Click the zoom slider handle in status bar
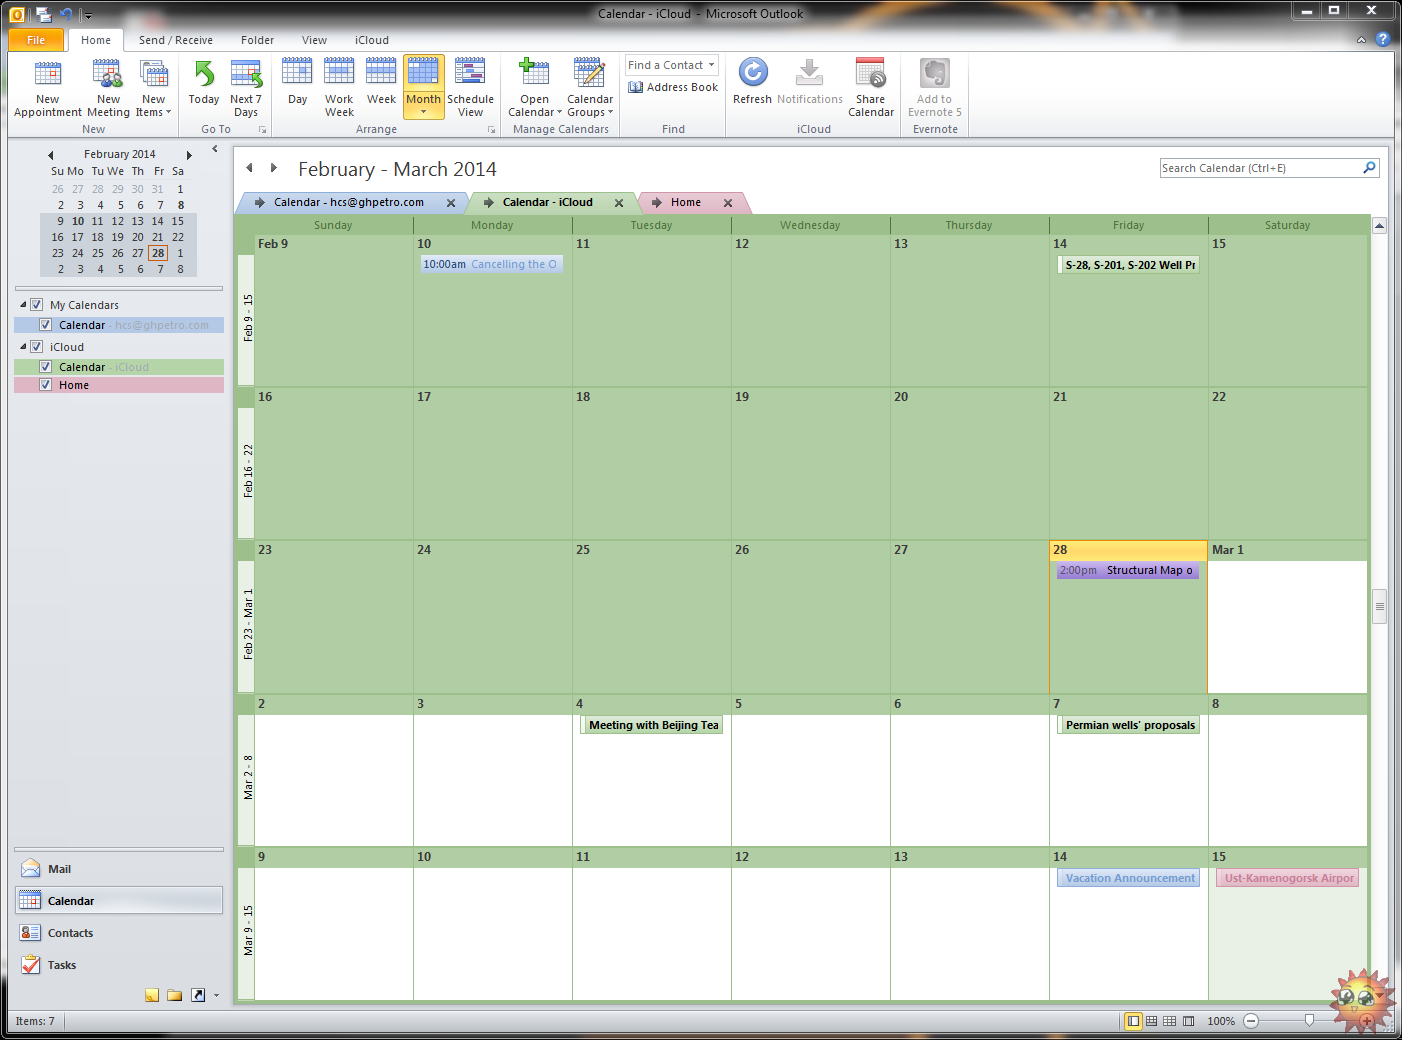Screen dimensions: 1402x1040 [1309, 1021]
